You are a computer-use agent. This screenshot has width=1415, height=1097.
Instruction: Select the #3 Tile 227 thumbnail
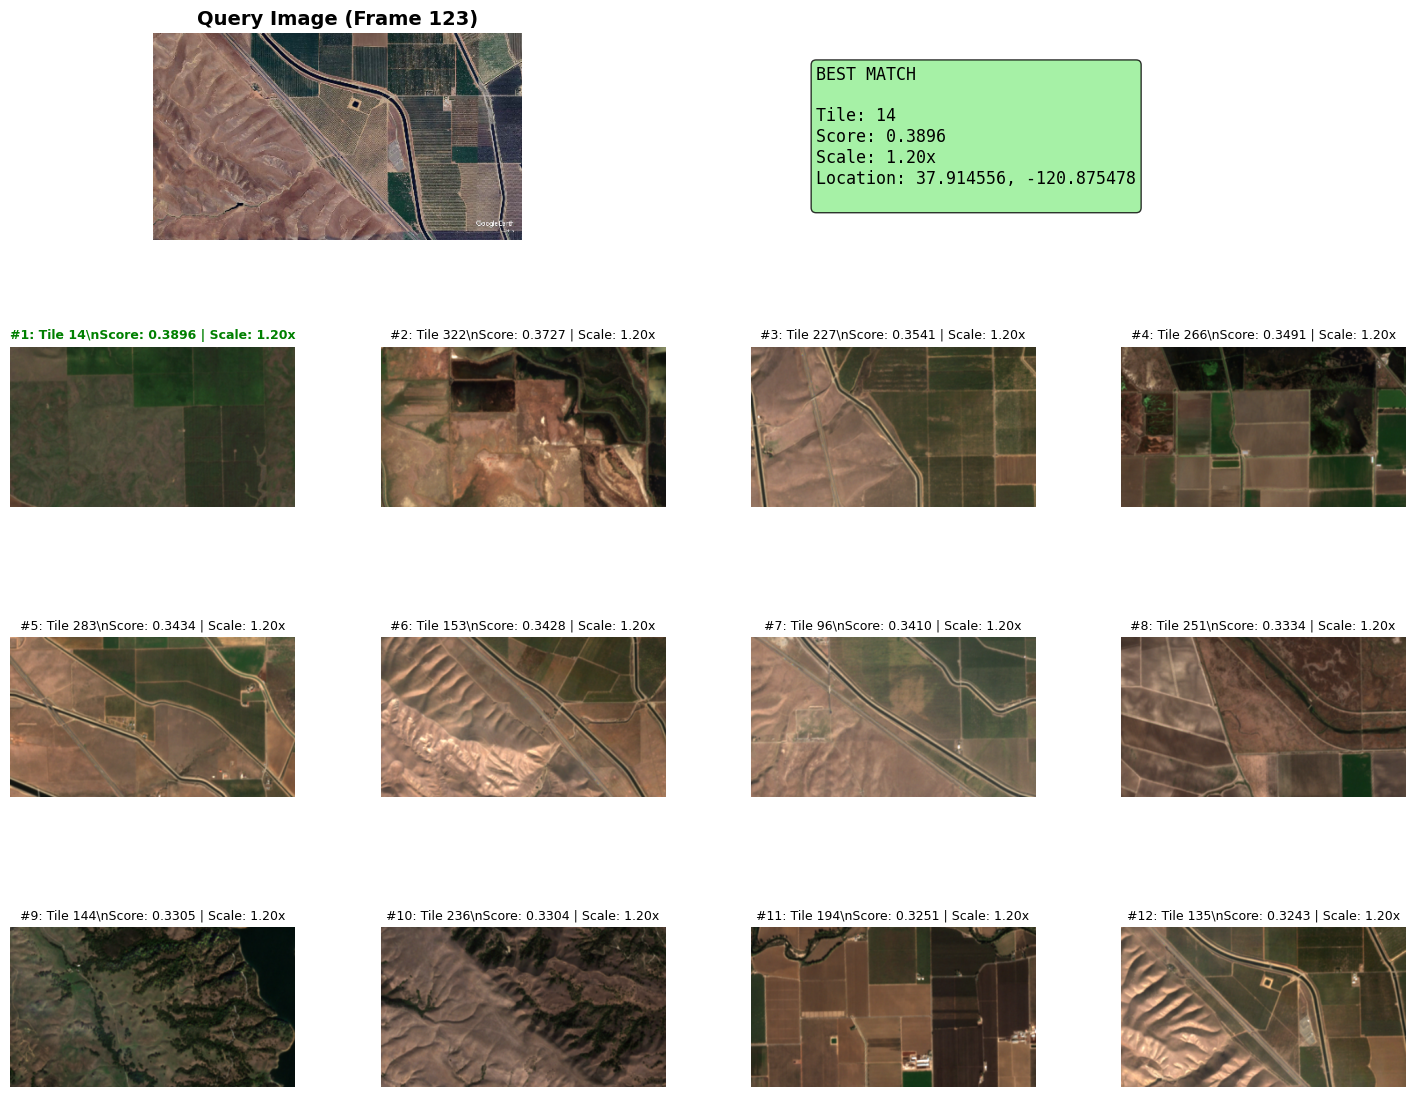[x=893, y=427]
